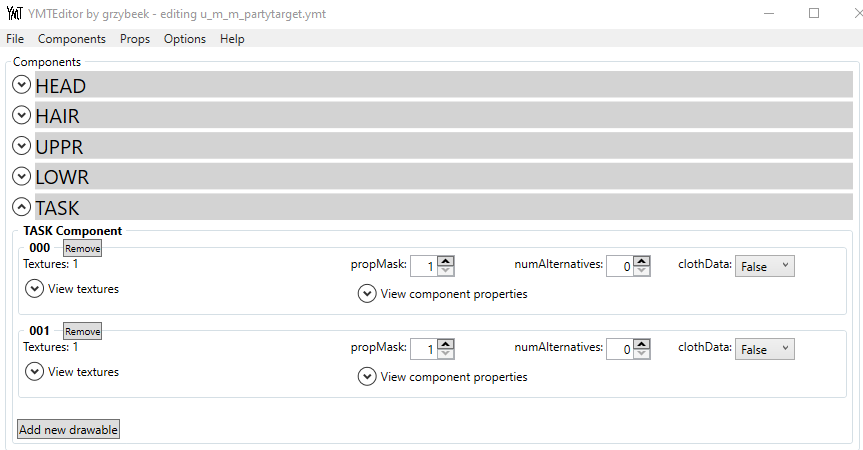Expand the LOWR component section
The height and width of the screenshot is (450, 863).
pyautogui.click(x=21, y=177)
